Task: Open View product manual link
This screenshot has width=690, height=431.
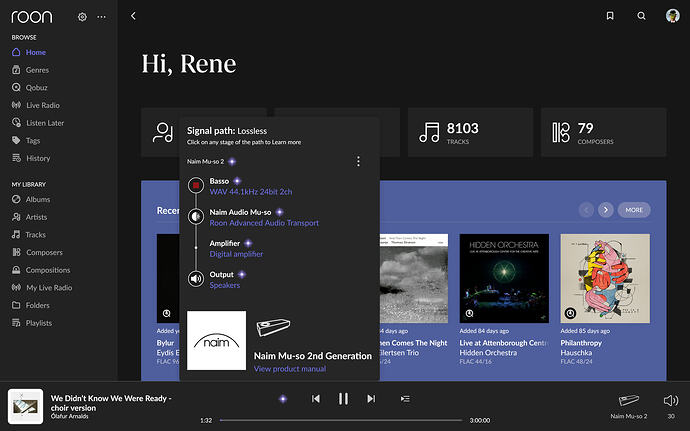Action: pos(290,369)
